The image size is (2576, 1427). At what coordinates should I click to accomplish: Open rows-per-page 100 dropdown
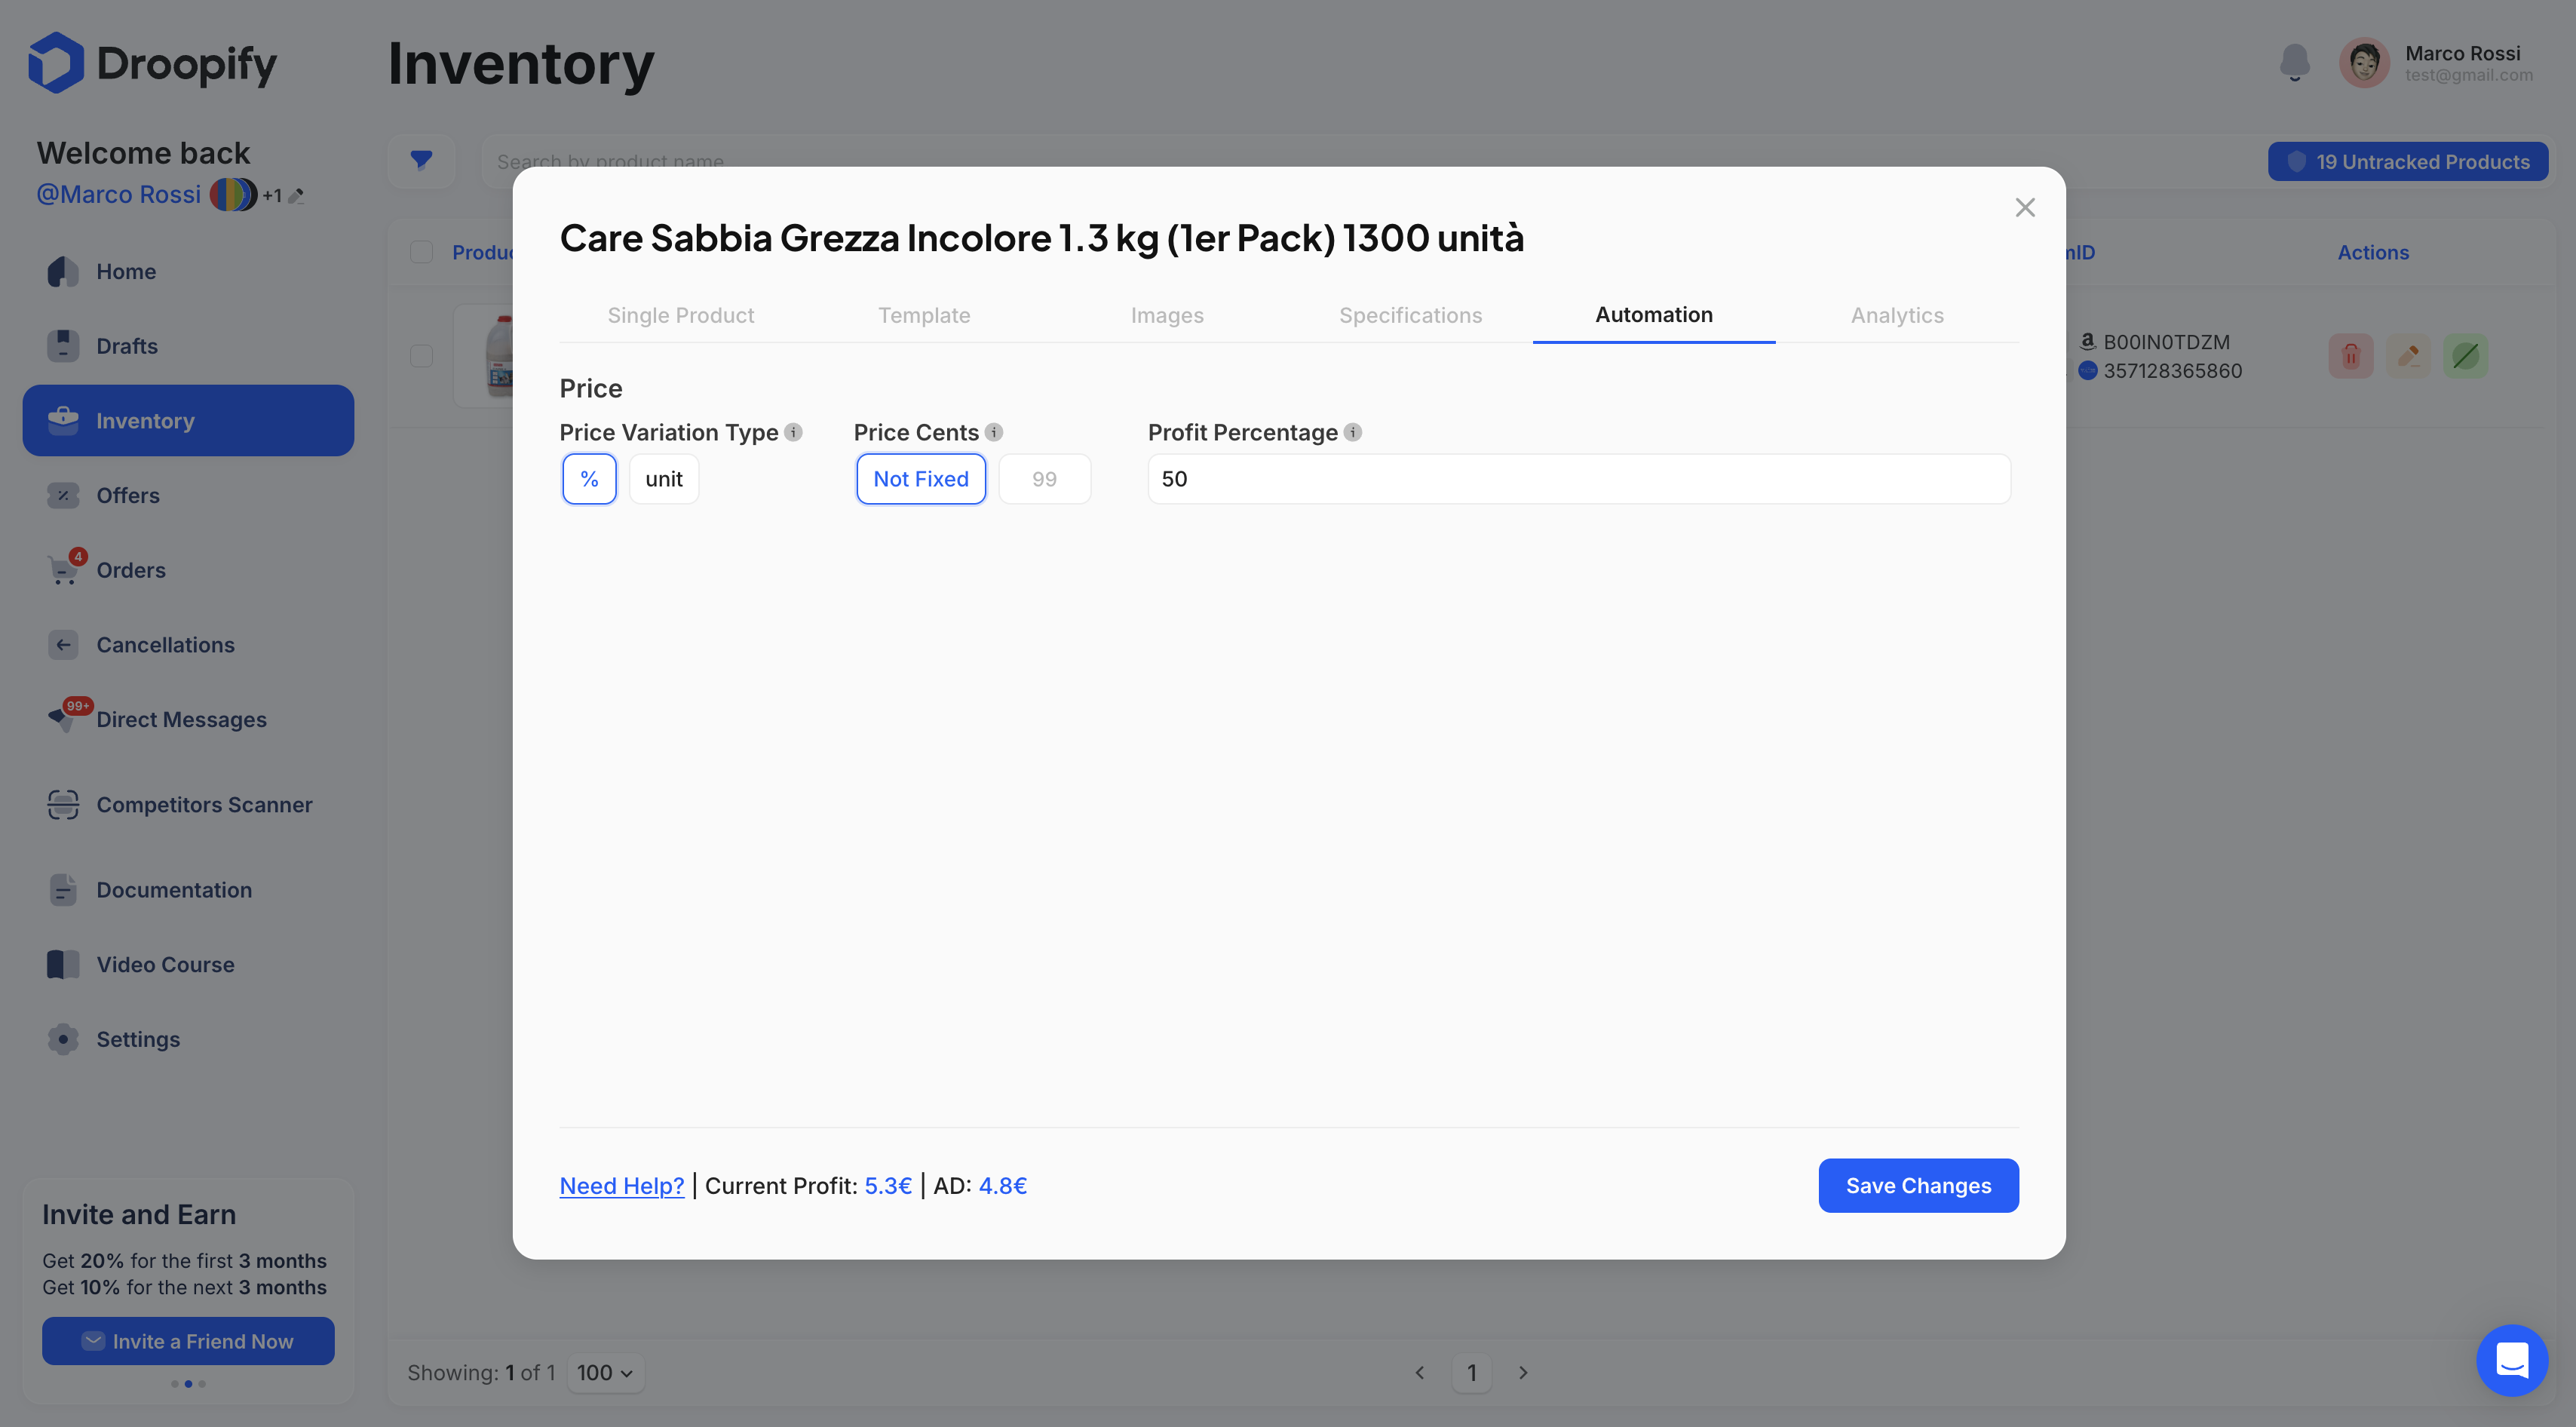605,1373
